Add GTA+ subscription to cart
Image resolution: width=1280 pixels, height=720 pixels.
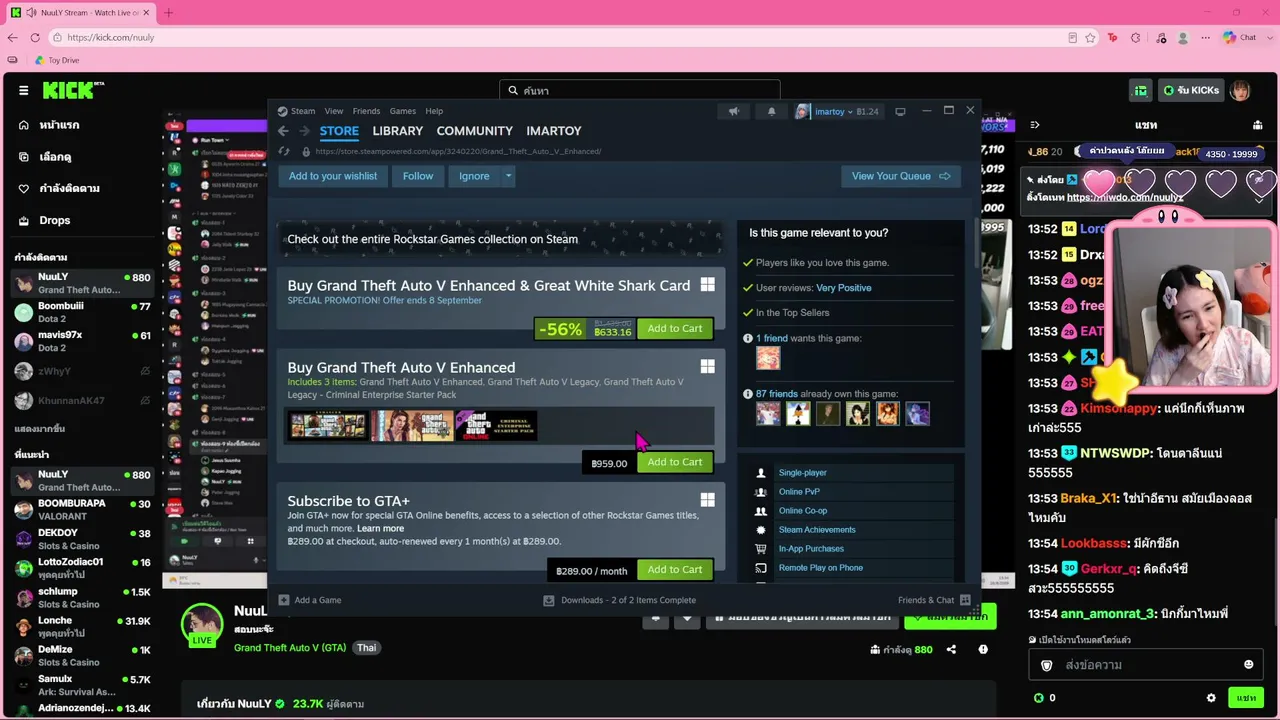pos(675,570)
